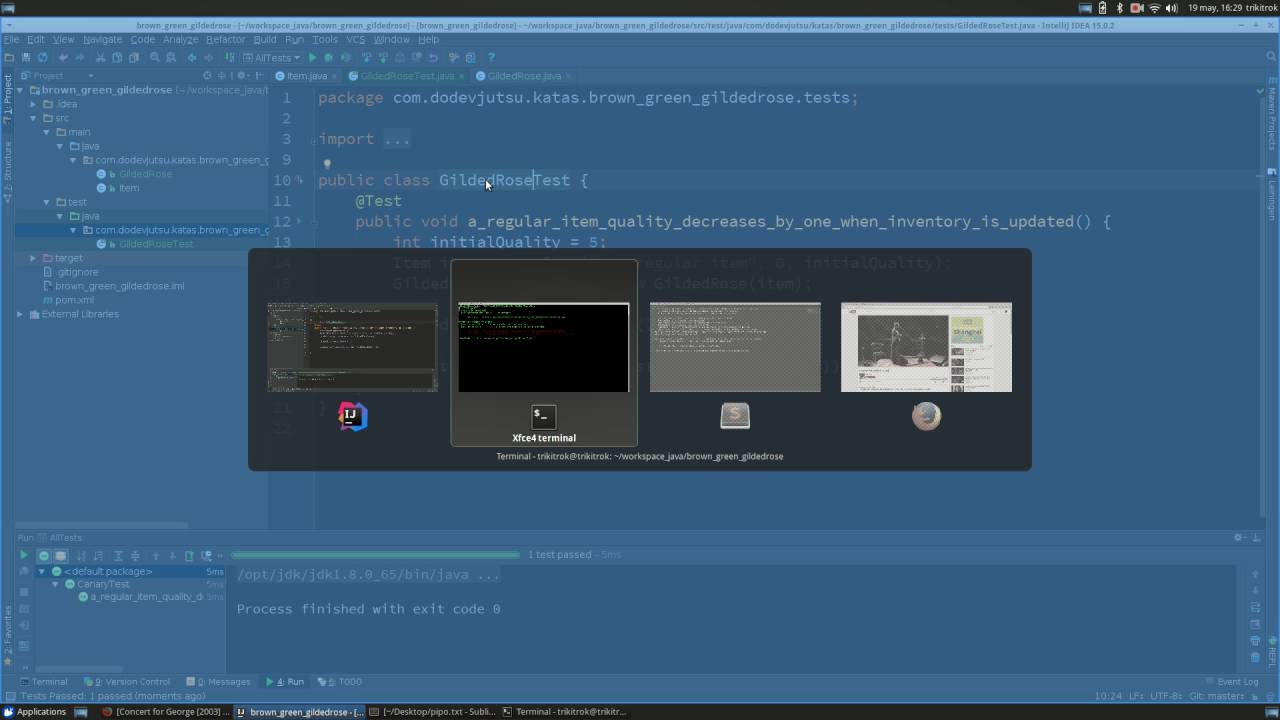Open the File menu
This screenshot has height=720, width=1280.
11,39
